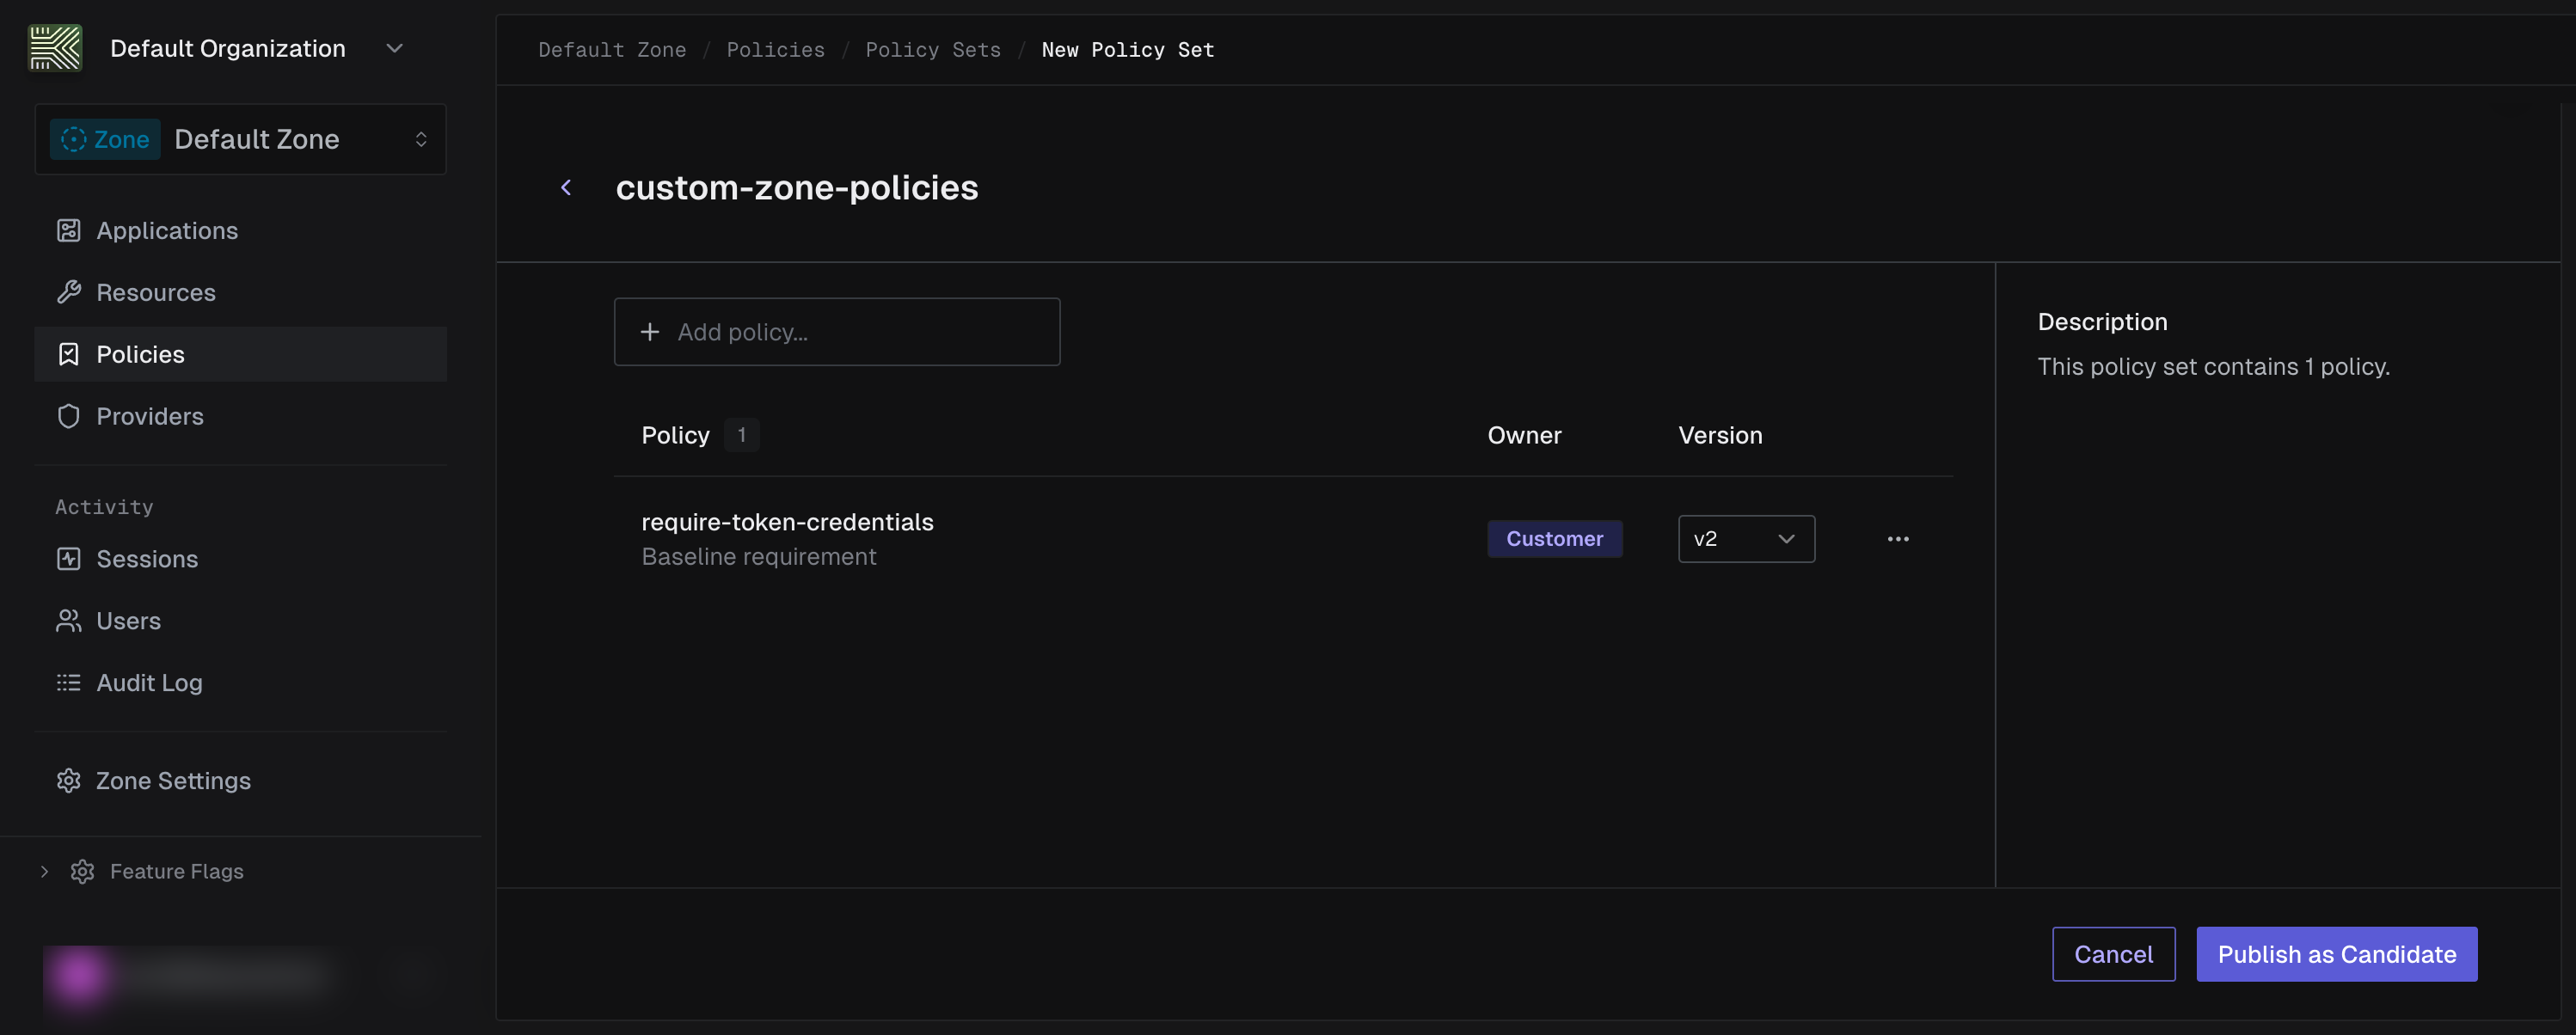Open Zone Settings gear icon
Screen dimensions: 2576x1035
point(68,780)
